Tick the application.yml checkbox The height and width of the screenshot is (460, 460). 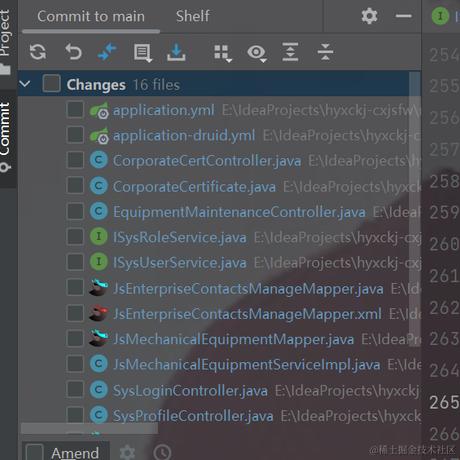click(x=75, y=110)
